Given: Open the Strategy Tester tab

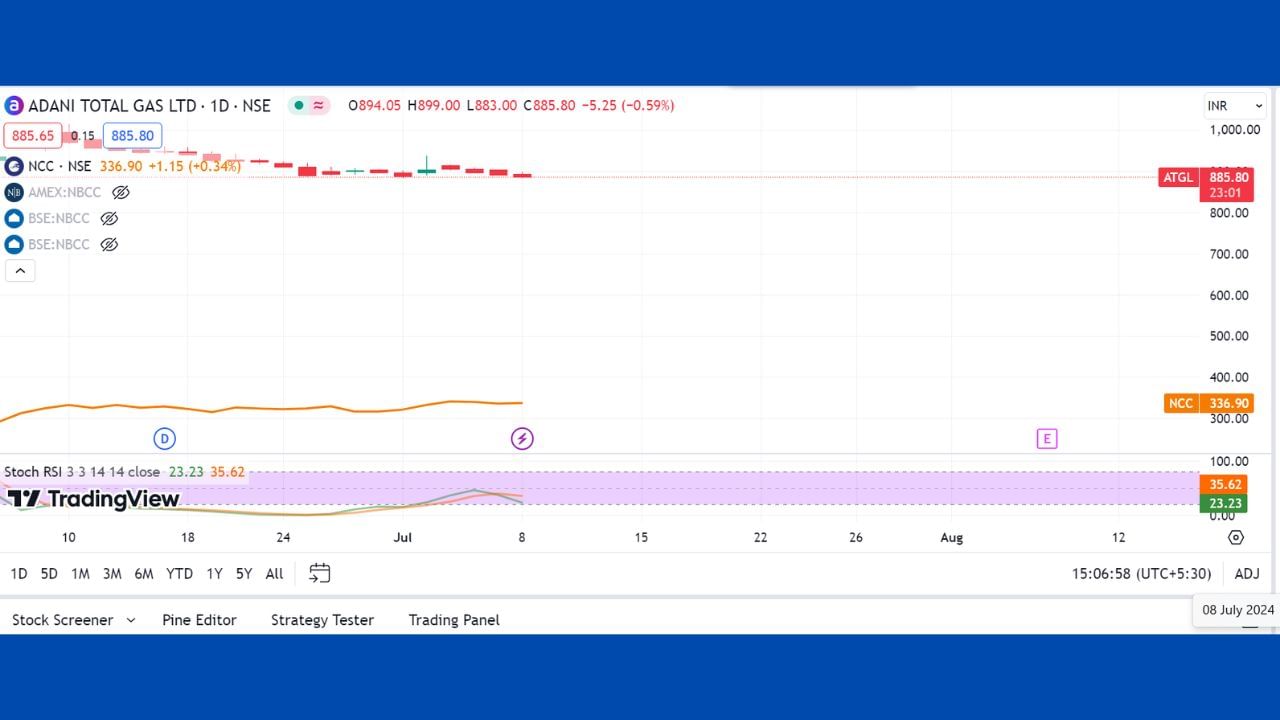Looking at the screenshot, I should [x=322, y=620].
